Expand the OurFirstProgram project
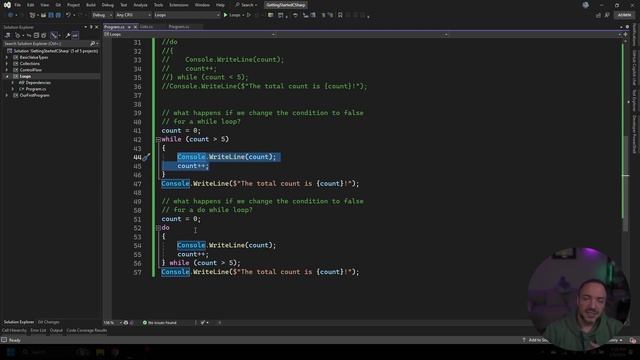This screenshot has height=360, width=640. 7,96
